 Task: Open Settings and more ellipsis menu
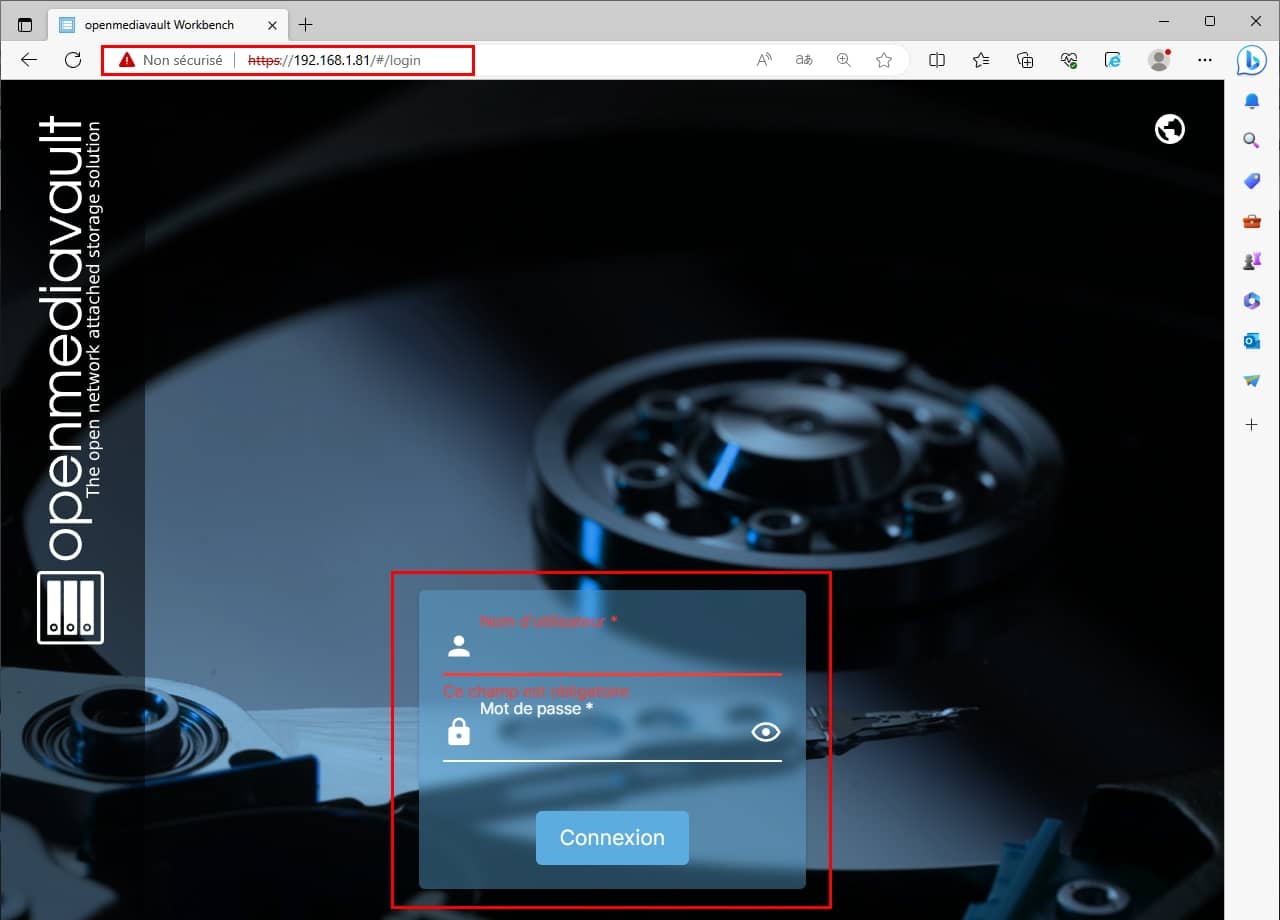tap(1204, 60)
